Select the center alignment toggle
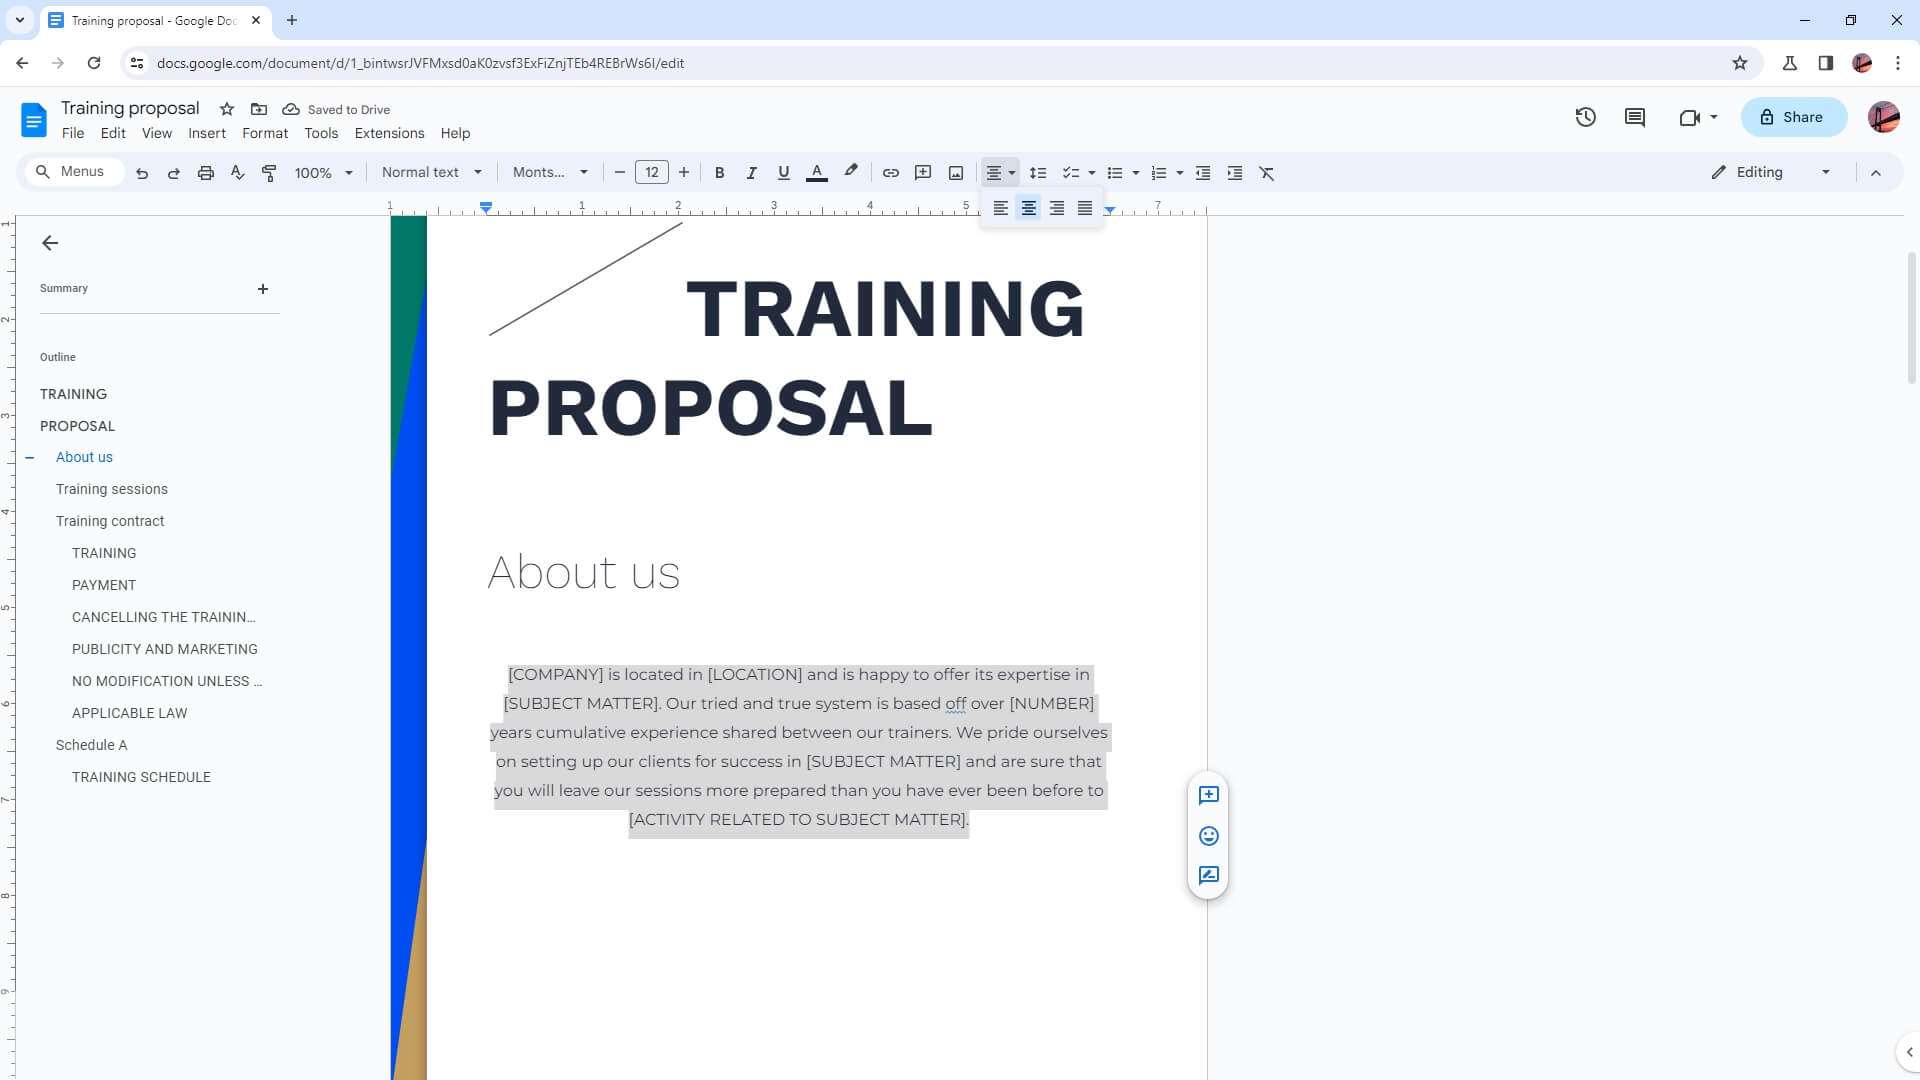Screen dimensions: 1920x1080 click(x=1030, y=208)
